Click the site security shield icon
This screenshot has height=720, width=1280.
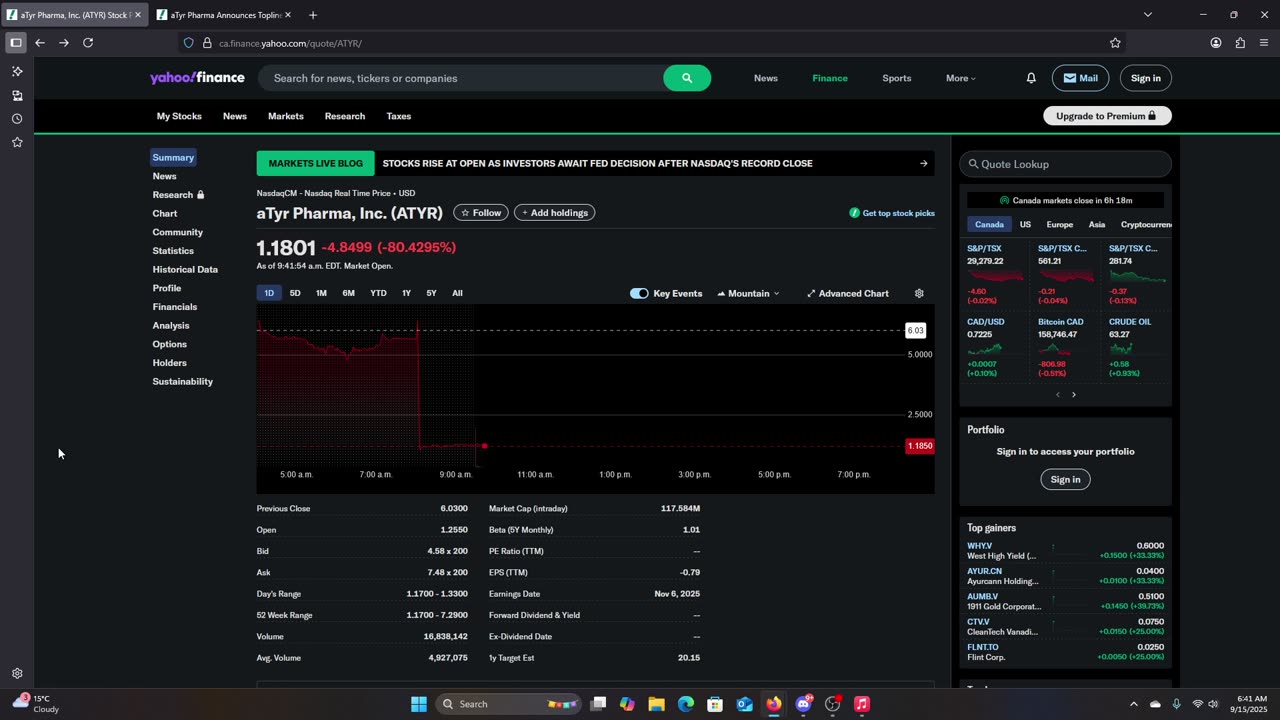(x=188, y=43)
